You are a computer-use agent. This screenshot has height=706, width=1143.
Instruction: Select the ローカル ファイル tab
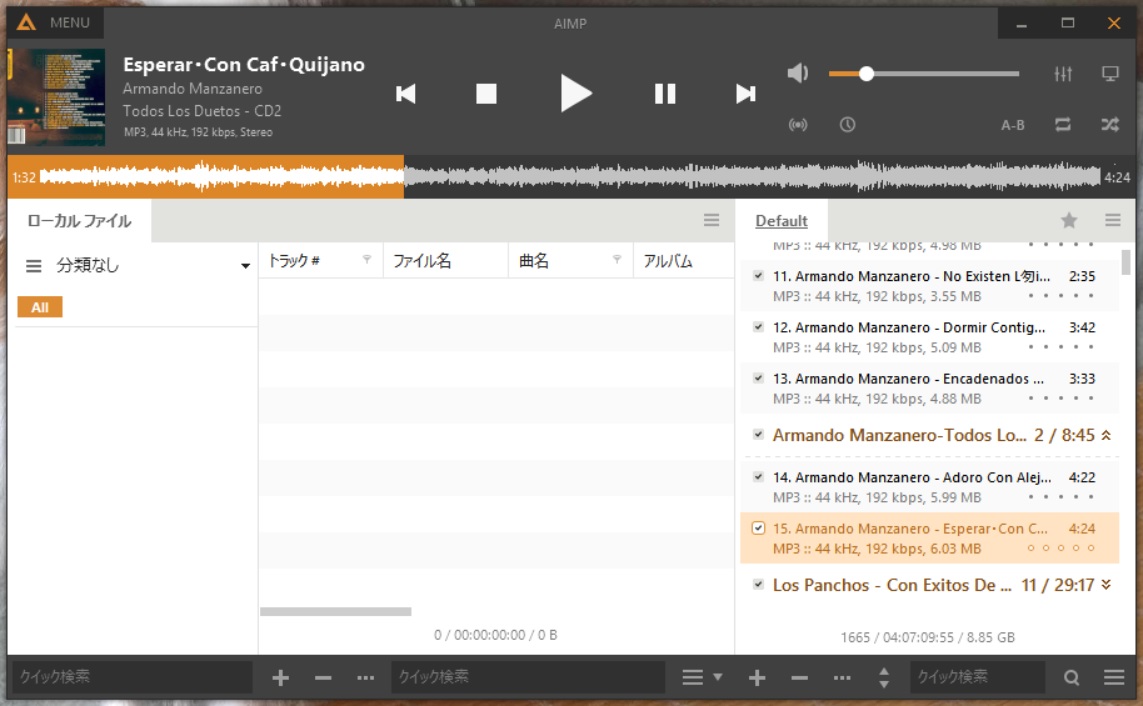[79, 221]
